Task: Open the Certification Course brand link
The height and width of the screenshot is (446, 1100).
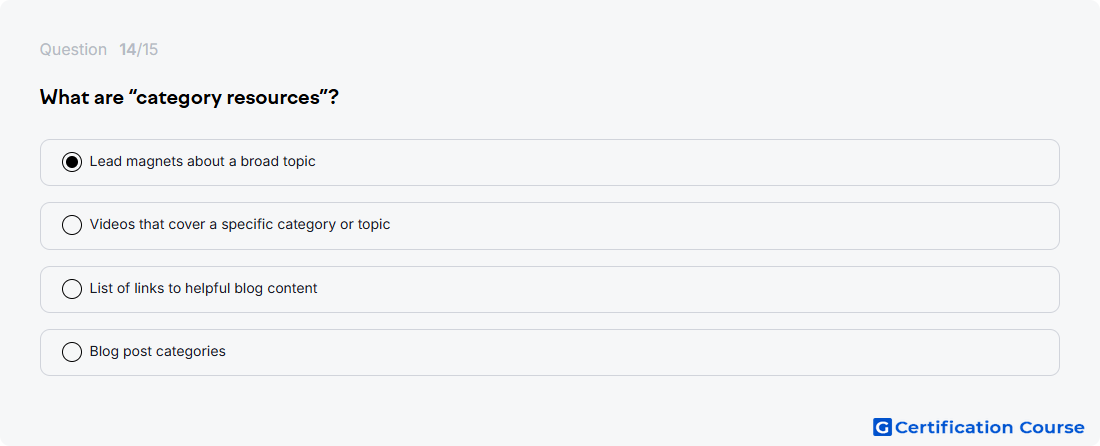Action: (979, 427)
